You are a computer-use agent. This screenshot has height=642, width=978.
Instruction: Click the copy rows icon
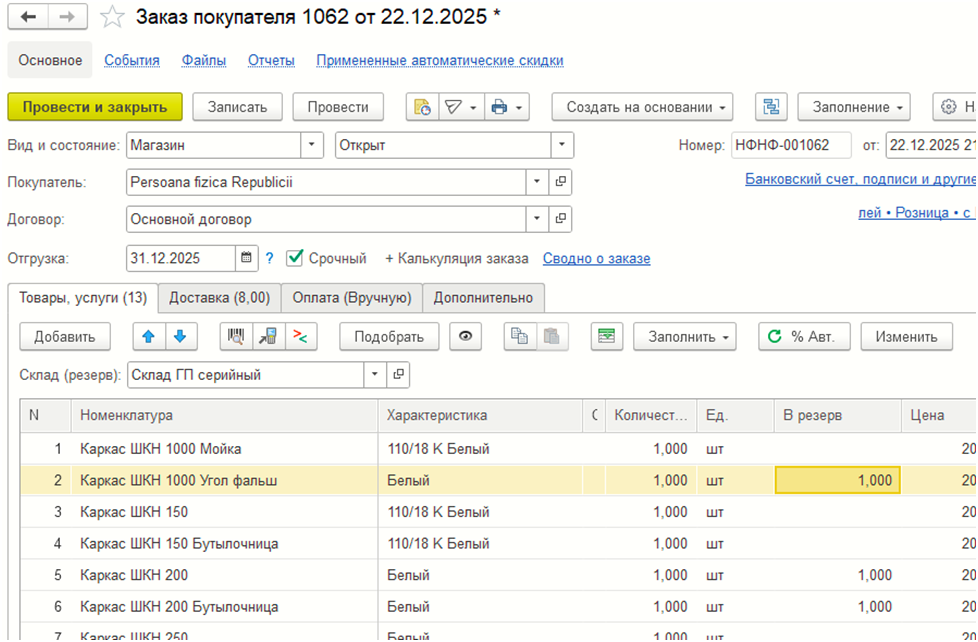[520, 337]
